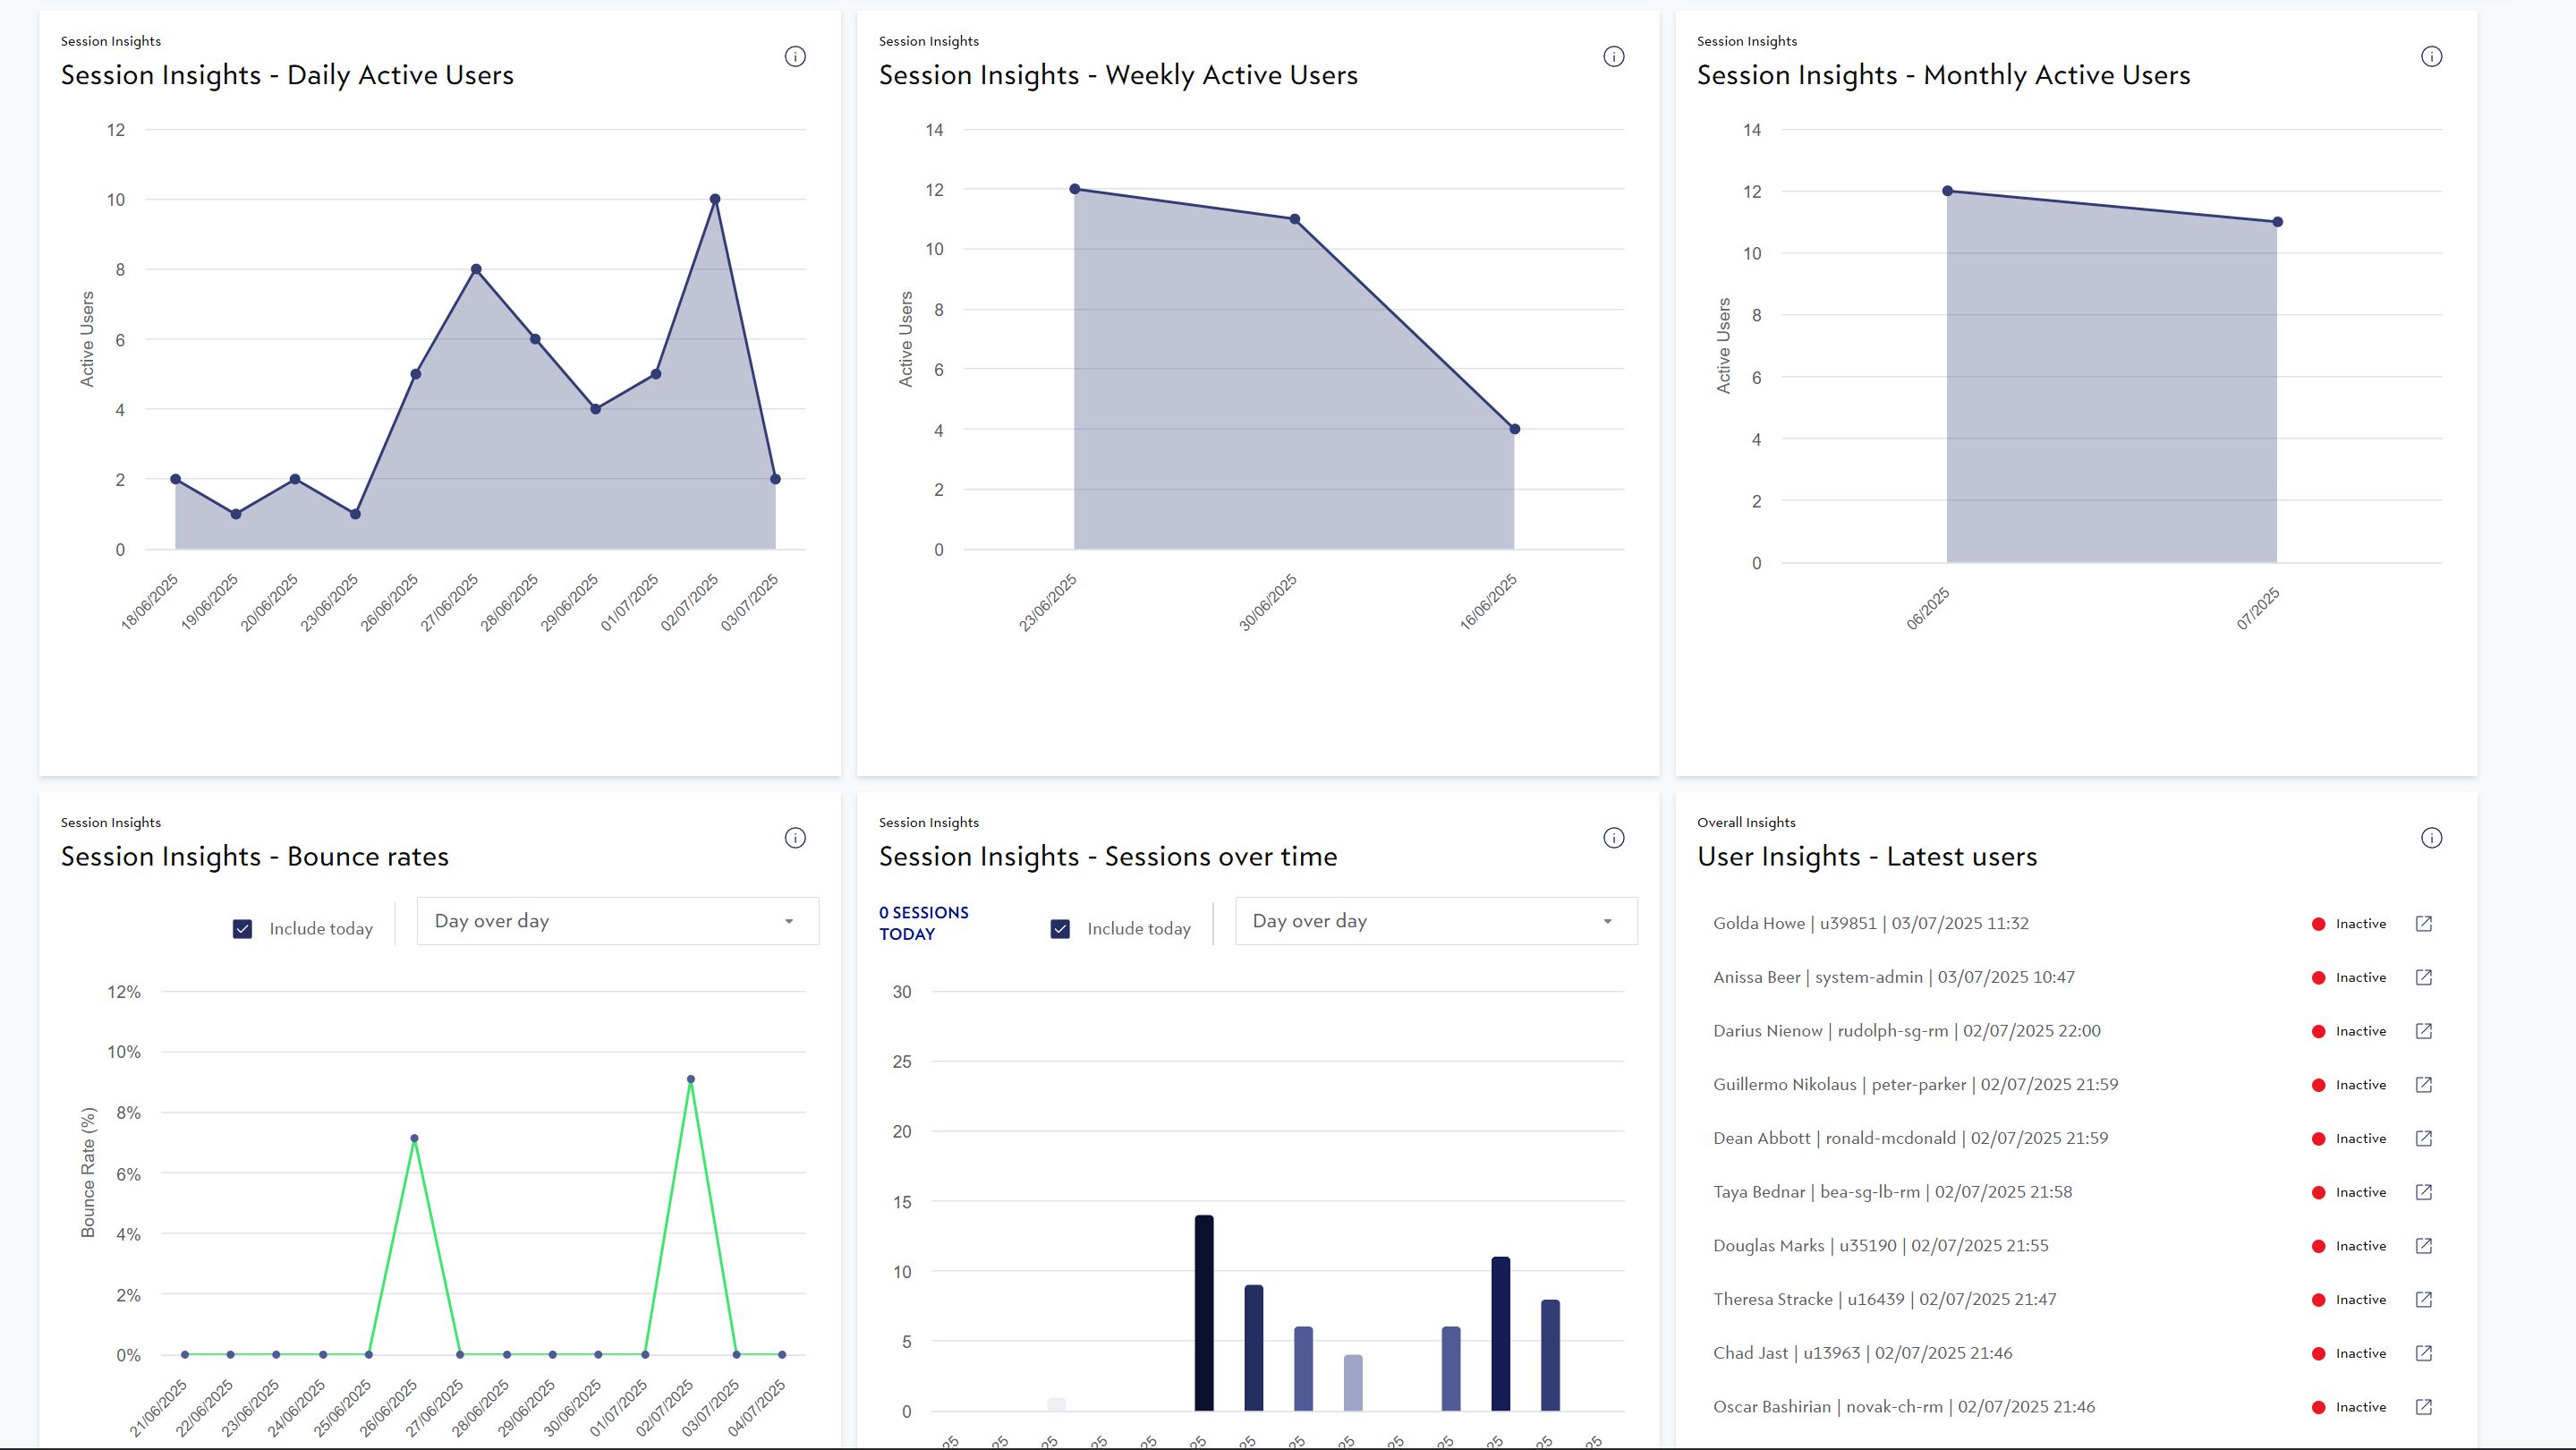
Task: Open info icon for Latest users card
Action: coord(2432,838)
